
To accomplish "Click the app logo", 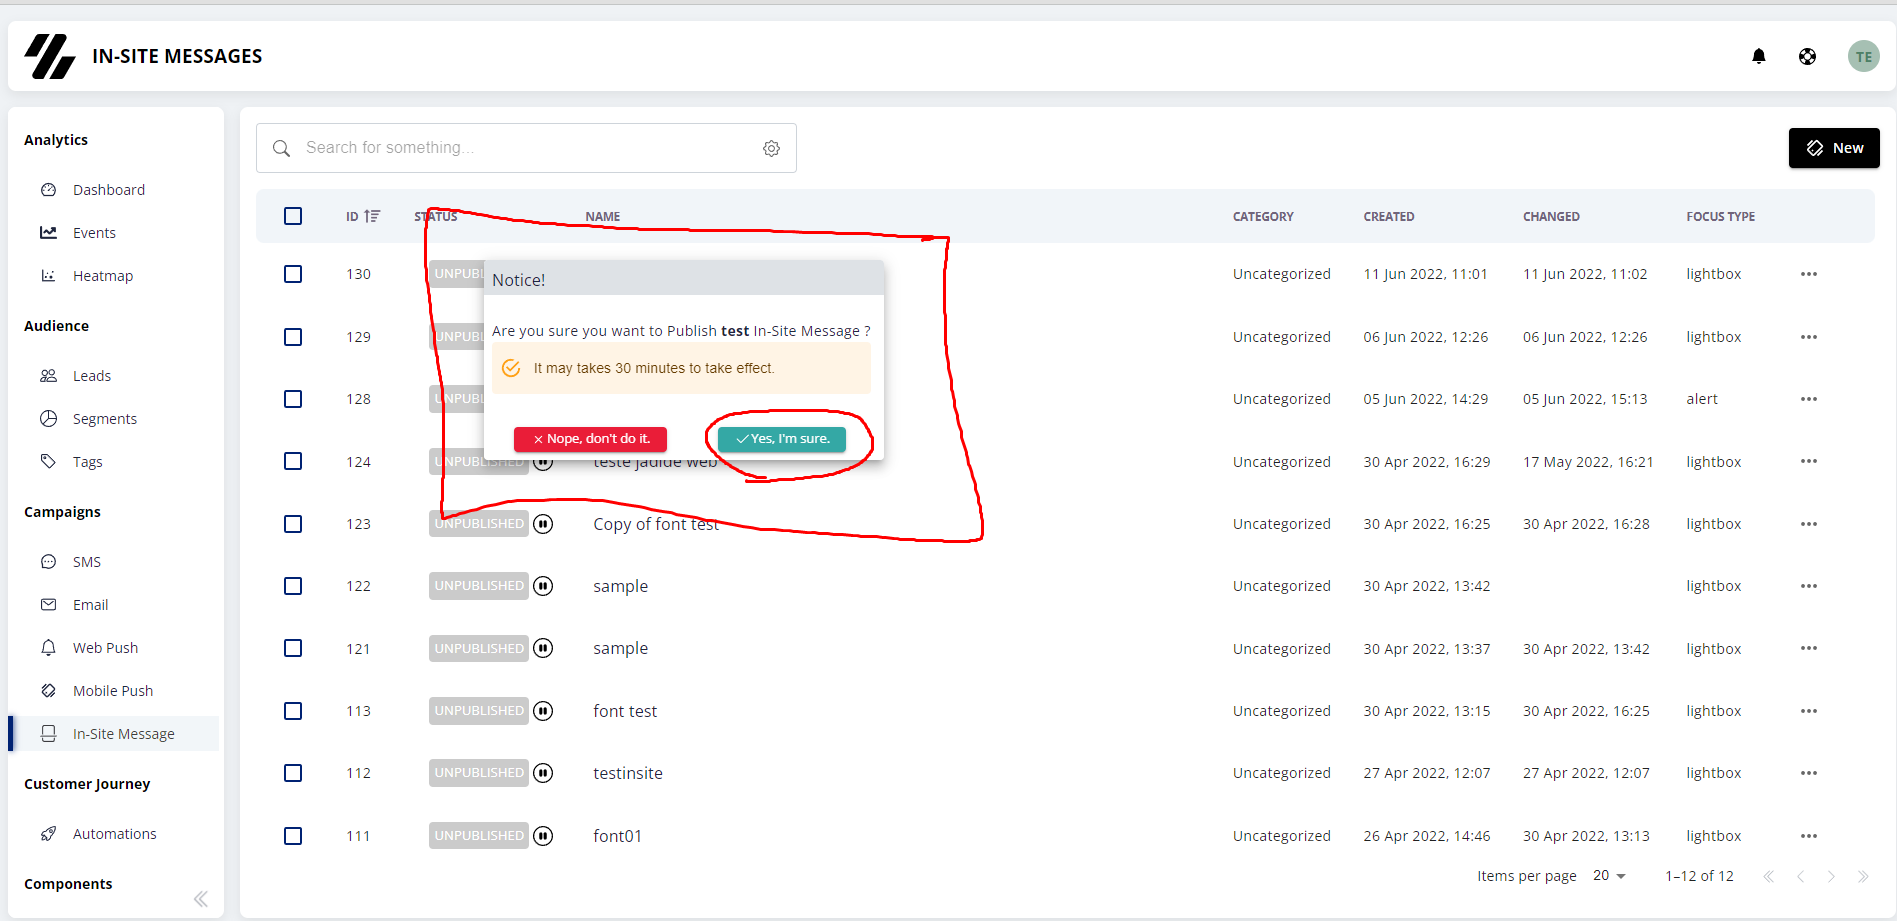I will tap(50, 56).
